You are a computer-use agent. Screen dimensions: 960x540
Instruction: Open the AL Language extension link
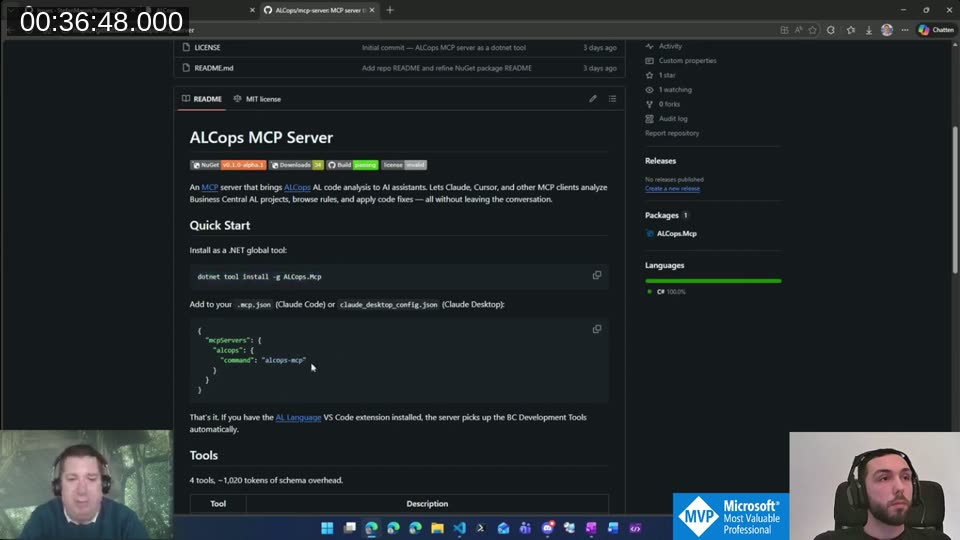298,418
